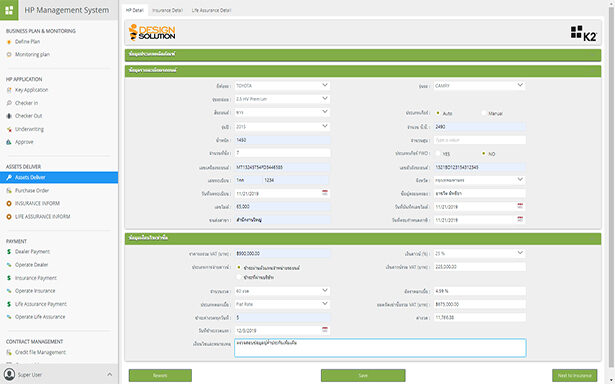Collapse the first green section header bar
Screen dimensions: 615x384
(363, 55)
